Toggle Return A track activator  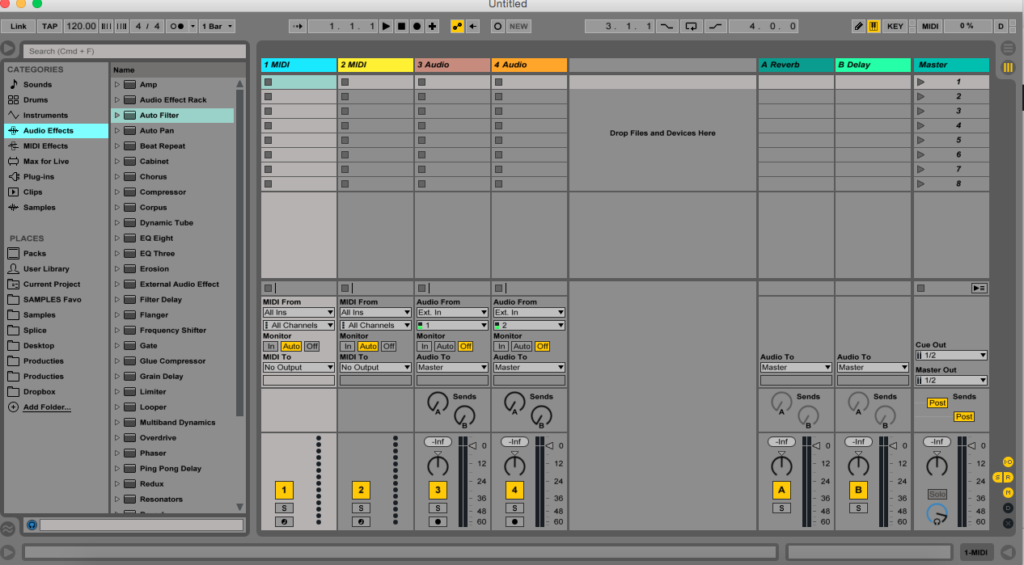(782, 490)
